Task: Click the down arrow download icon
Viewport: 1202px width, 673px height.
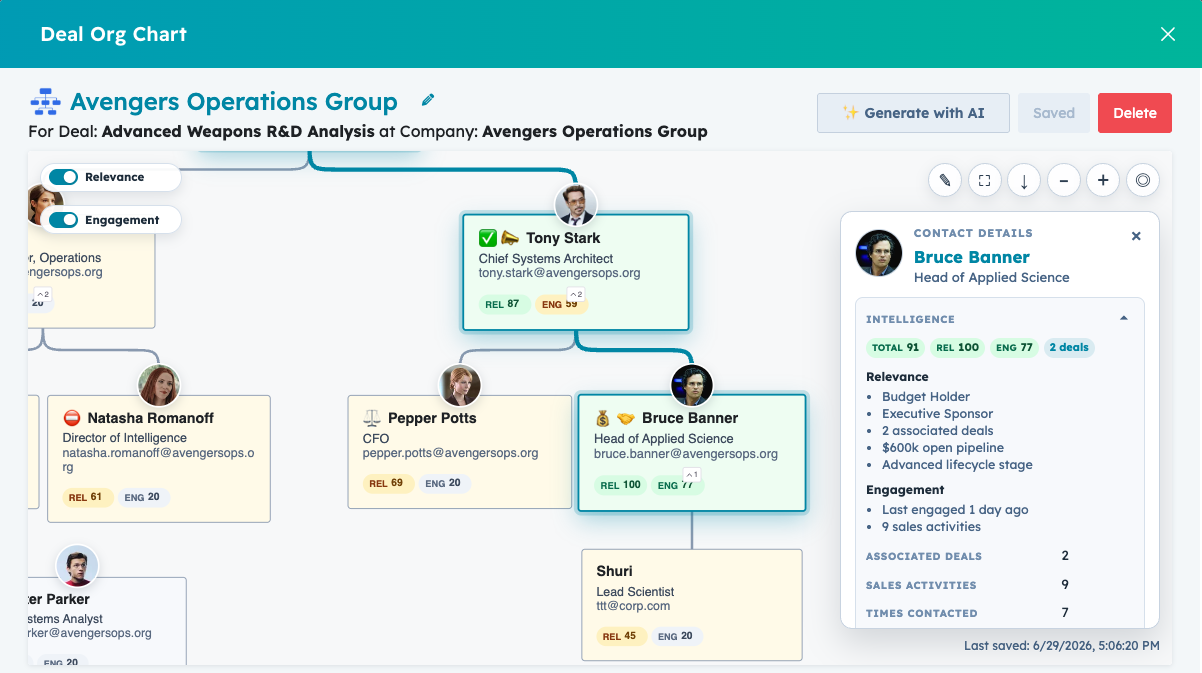Action: pyautogui.click(x=1024, y=181)
